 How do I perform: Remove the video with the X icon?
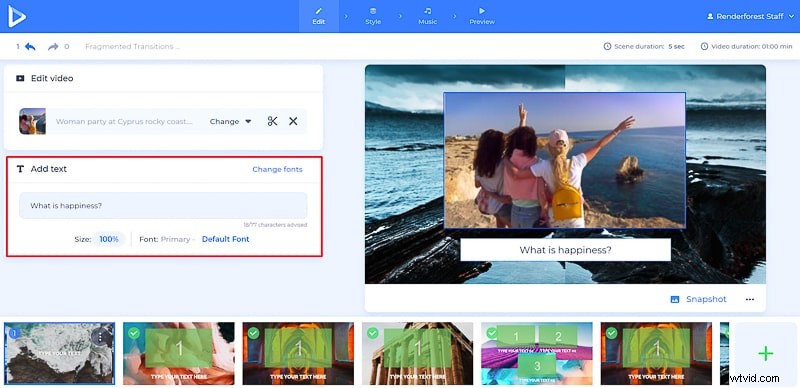(293, 122)
